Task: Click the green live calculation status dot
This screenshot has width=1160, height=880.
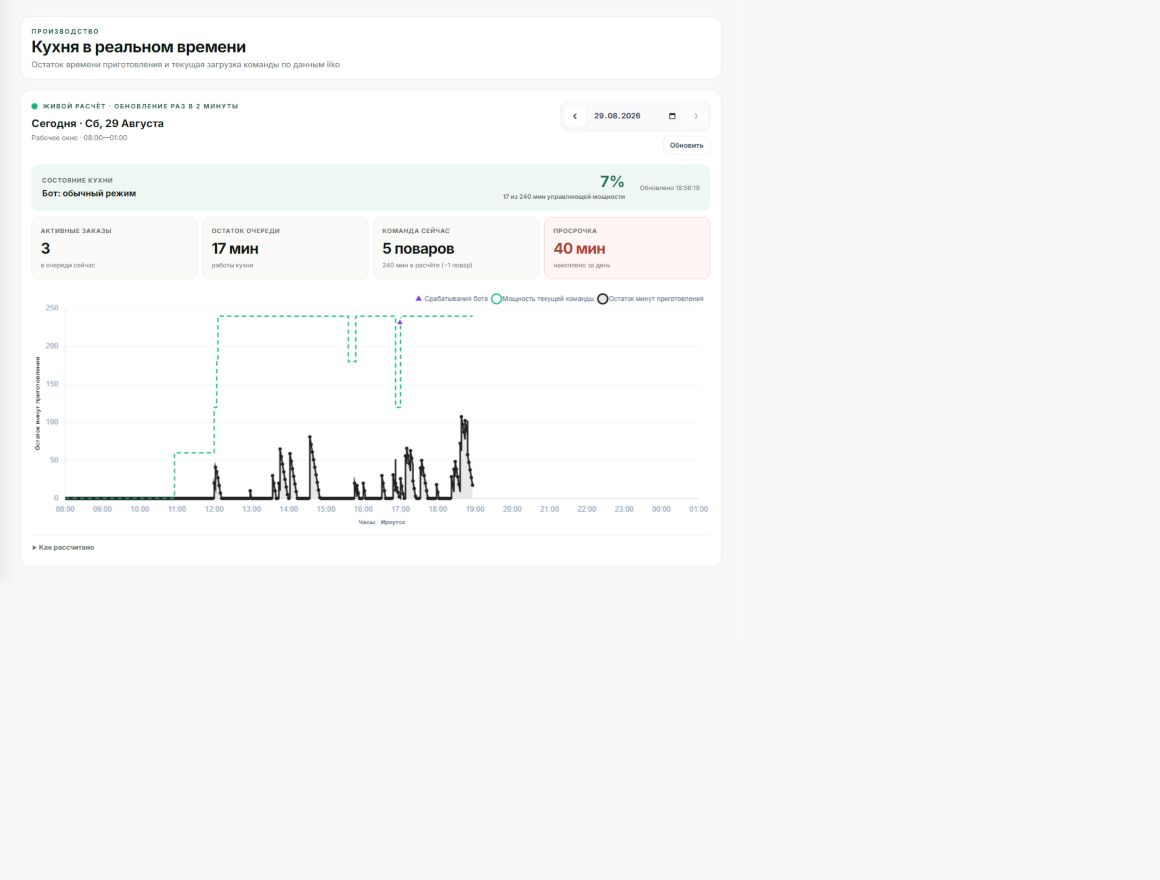Action: click(x=35, y=106)
